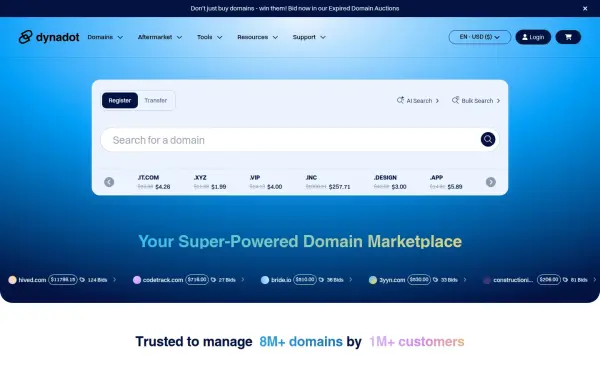600x375 pixels.
Task: Click the 3yyn.com price badge
Action: pos(419,280)
